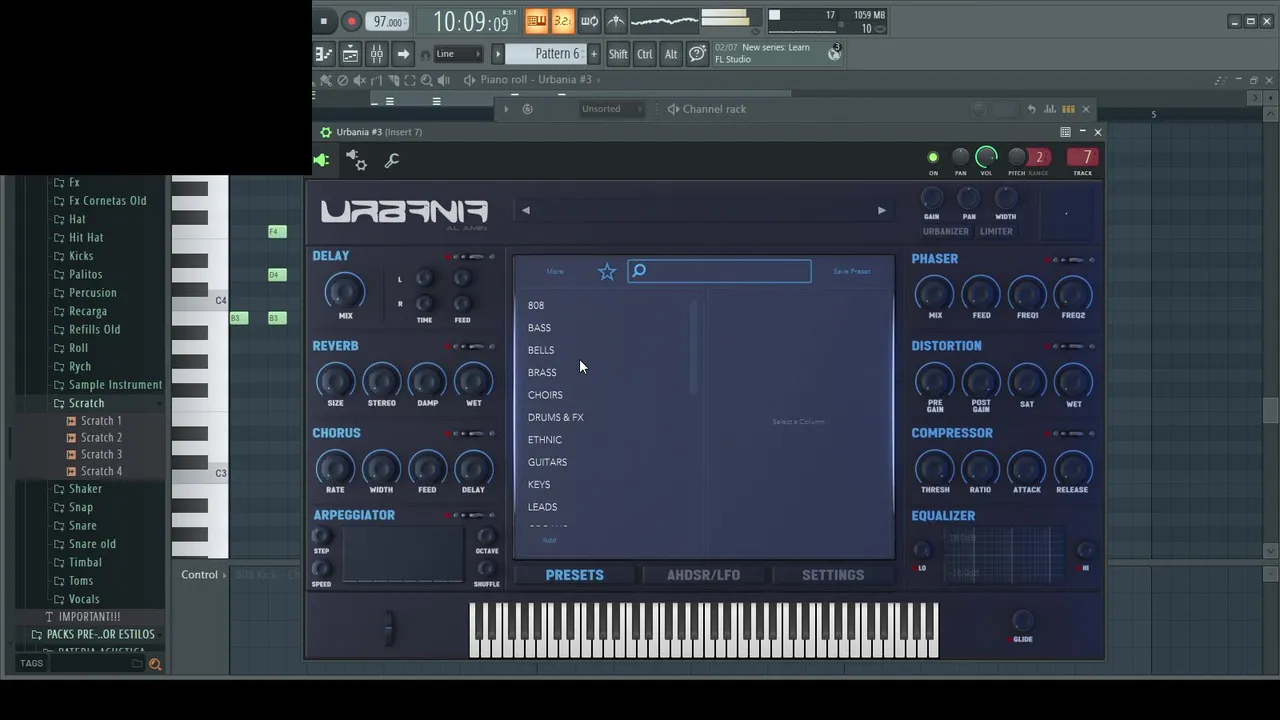Image resolution: width=1280 pixels, height=720 pixels.
Task: Expand the Sample Instrument folder
Action: click(115, 385)
